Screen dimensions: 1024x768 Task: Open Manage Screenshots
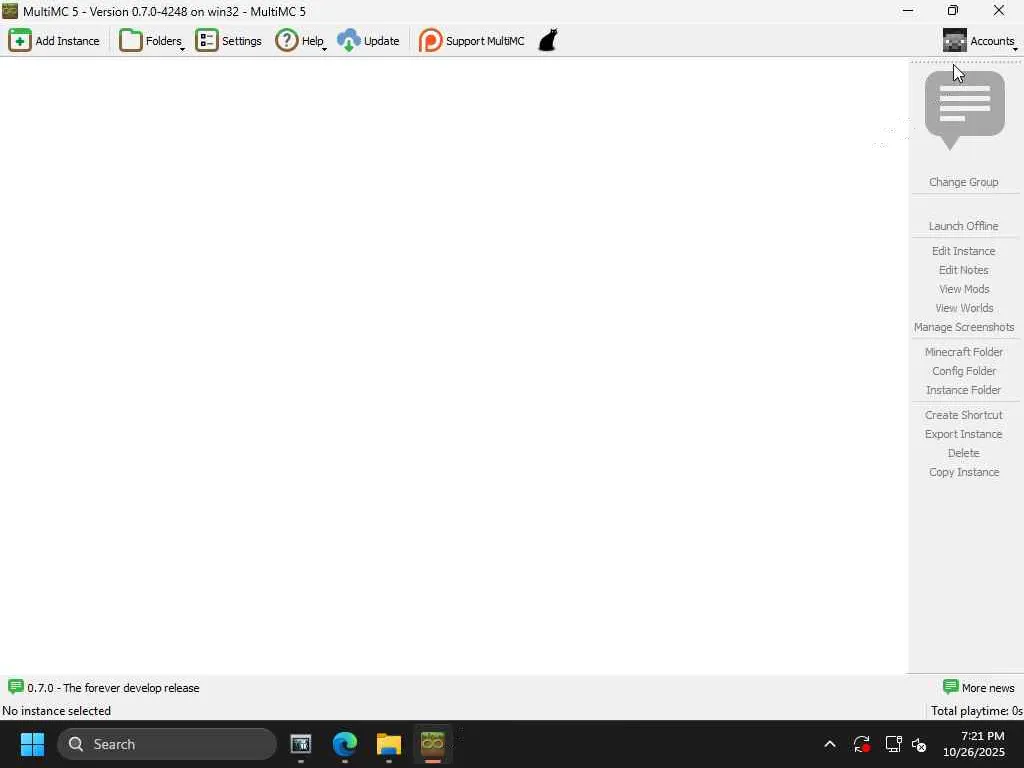coord(963,327)
